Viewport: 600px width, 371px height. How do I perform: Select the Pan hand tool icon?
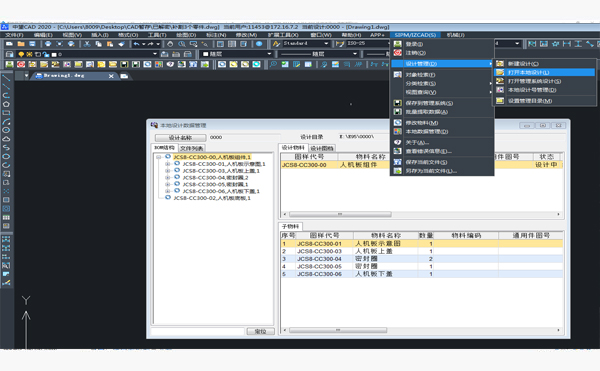click(x=170, y=44)
